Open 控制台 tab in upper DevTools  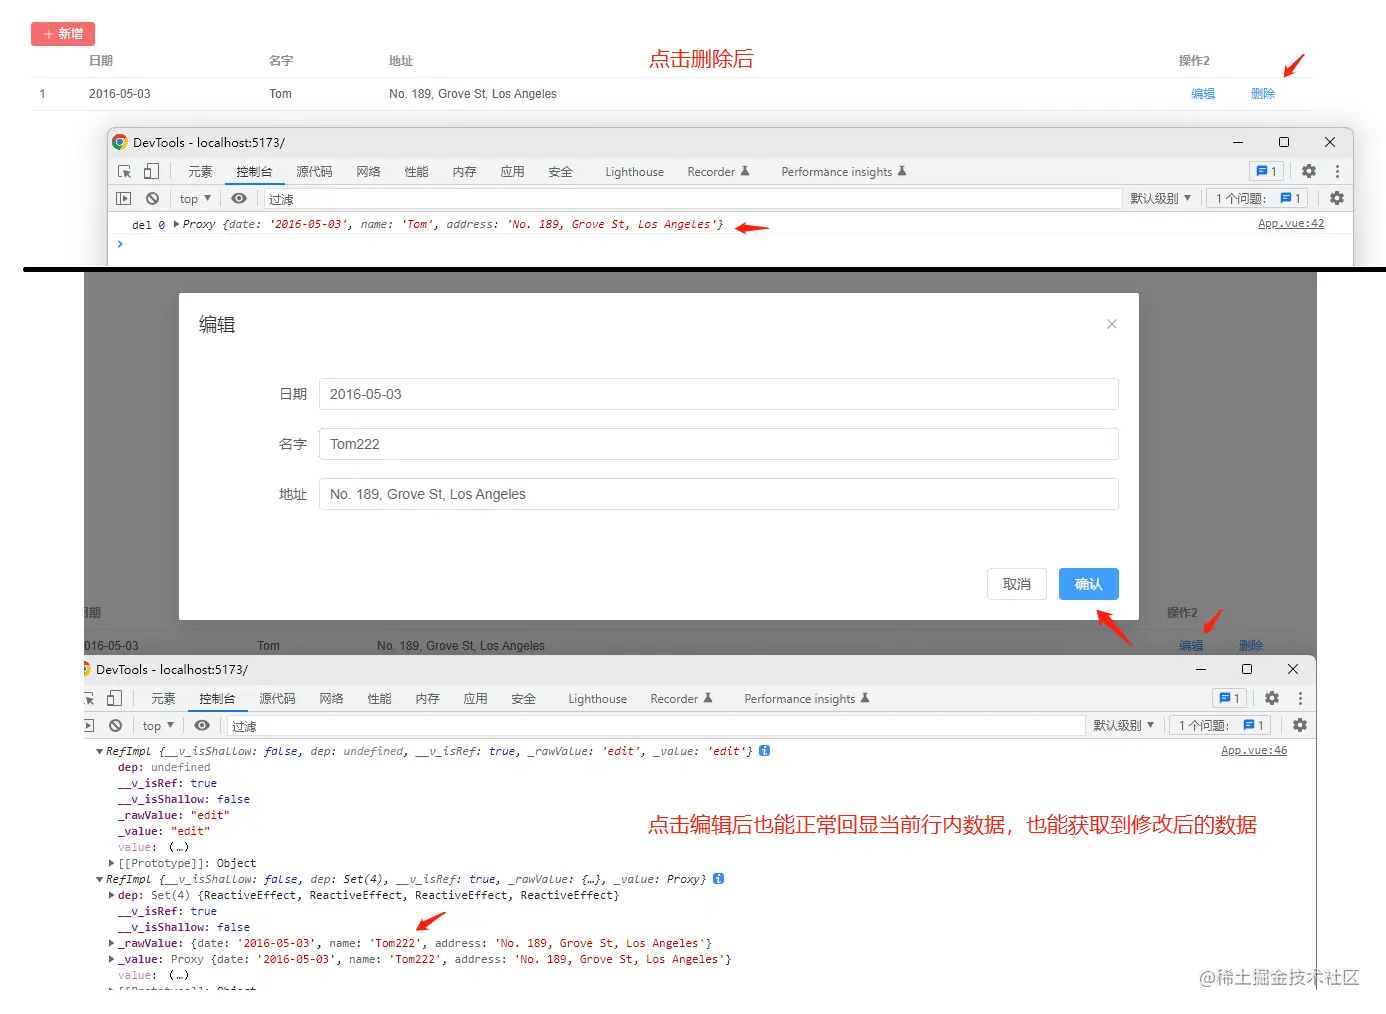pyautogui.click(x=254, y=172)
